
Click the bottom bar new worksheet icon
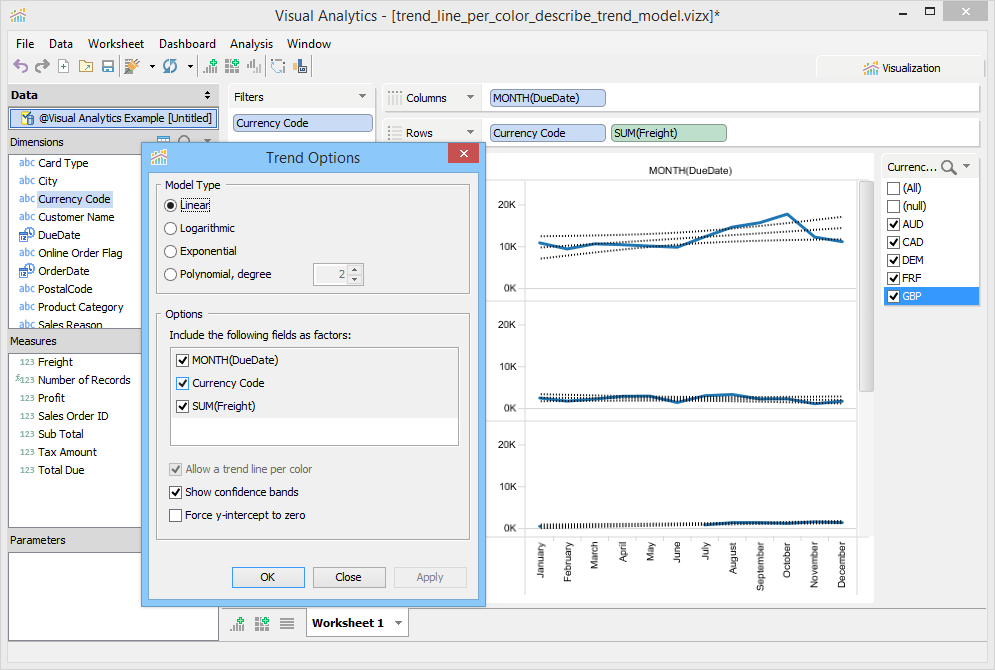tap(237, 624)
